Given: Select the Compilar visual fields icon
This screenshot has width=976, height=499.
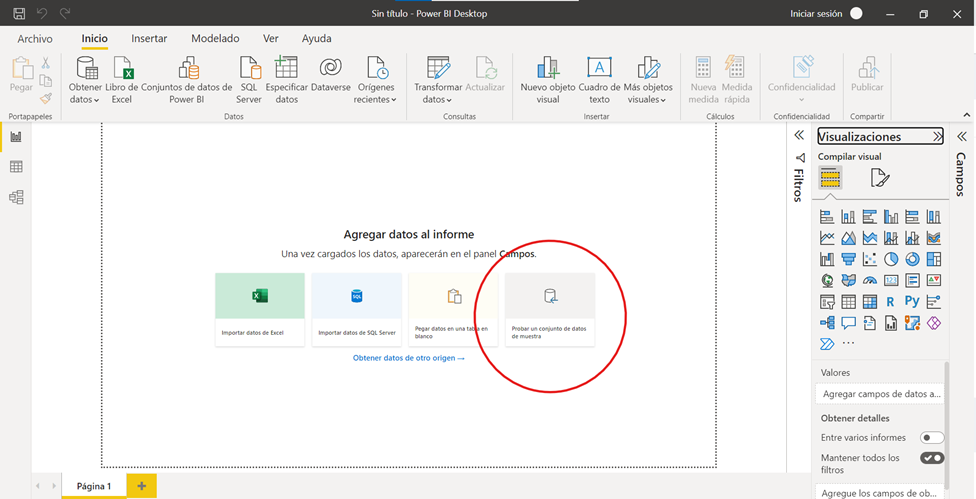Looking at the screenshot, I should click(830, 179).
